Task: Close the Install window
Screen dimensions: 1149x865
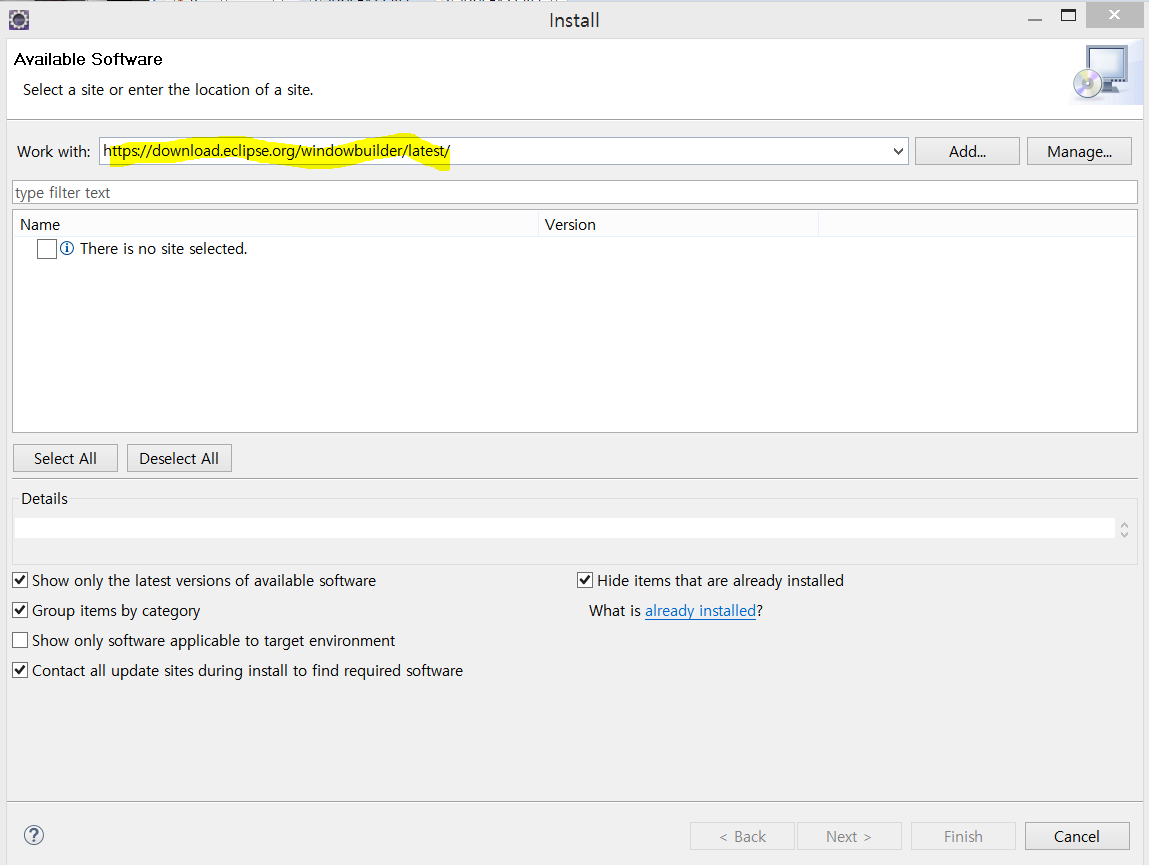Action: tap(1115, 15)
